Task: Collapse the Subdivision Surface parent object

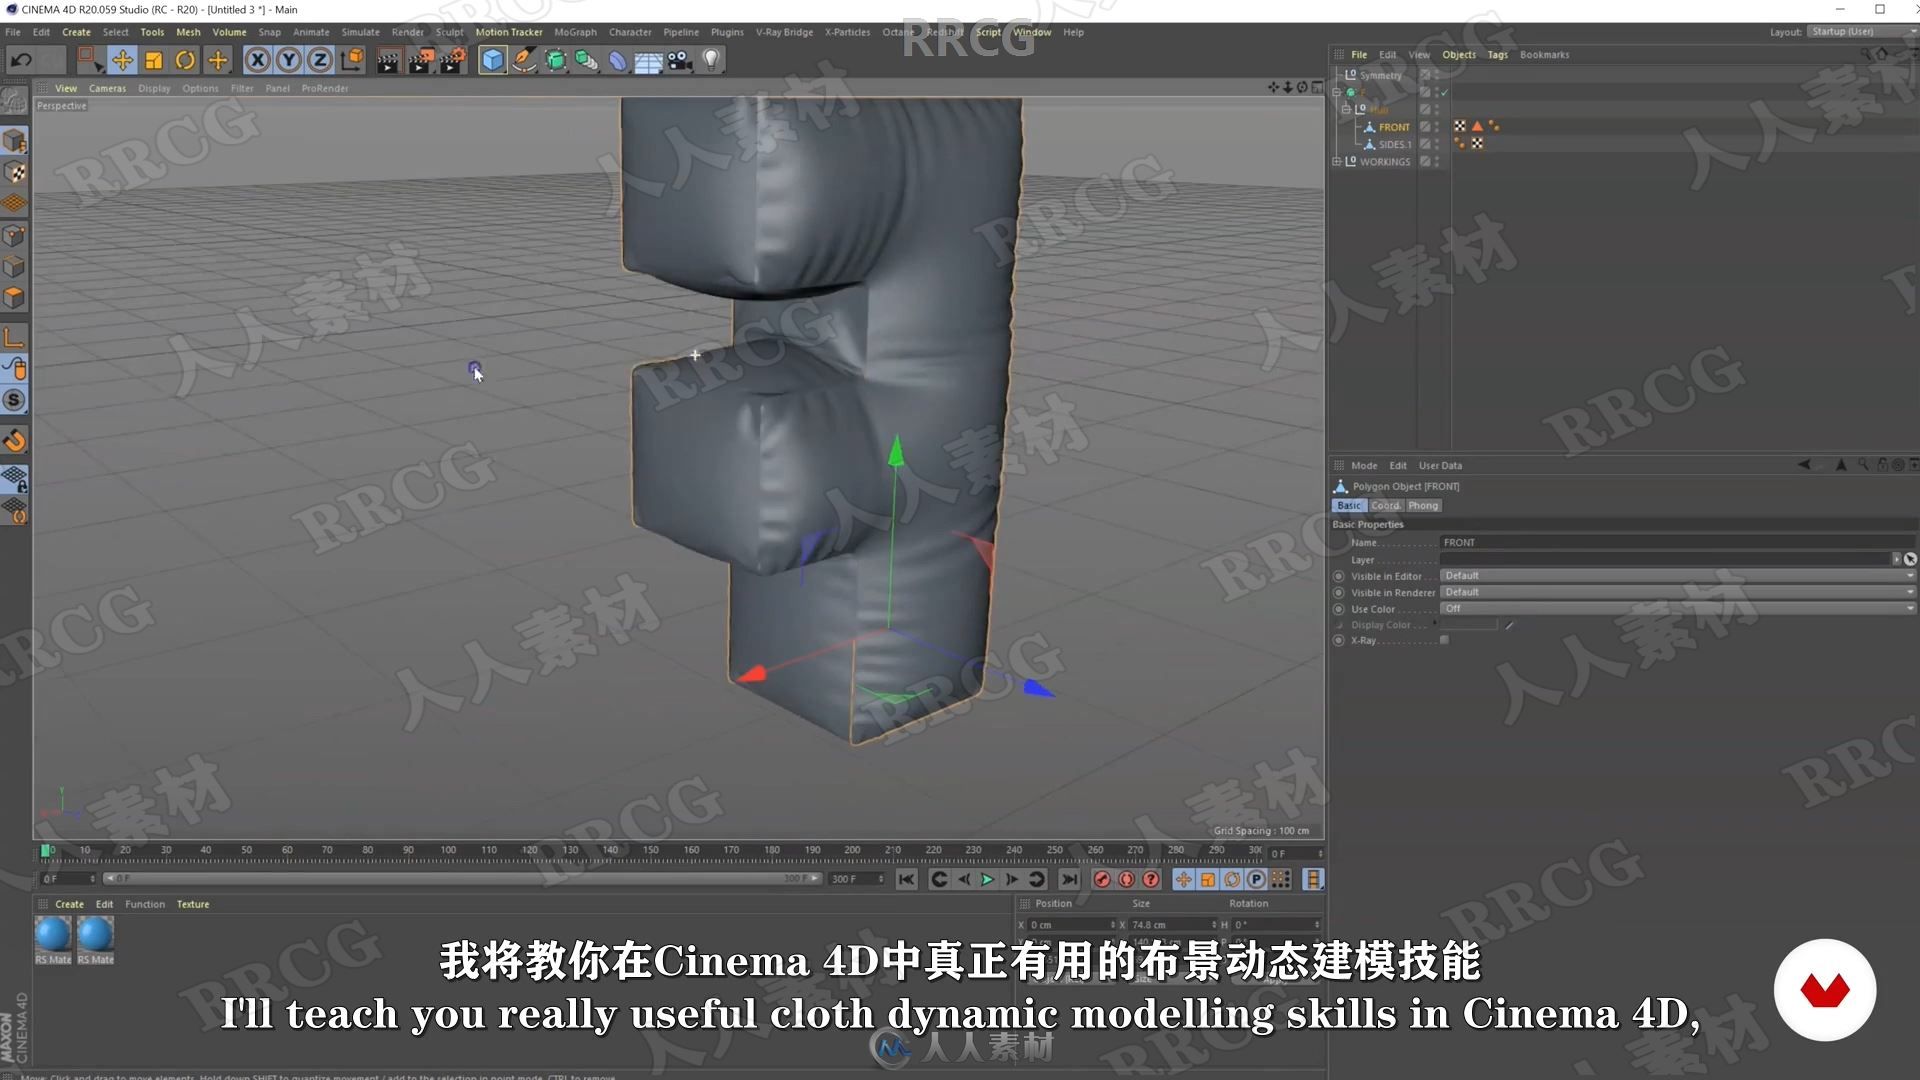Action: click(1337, 92)
